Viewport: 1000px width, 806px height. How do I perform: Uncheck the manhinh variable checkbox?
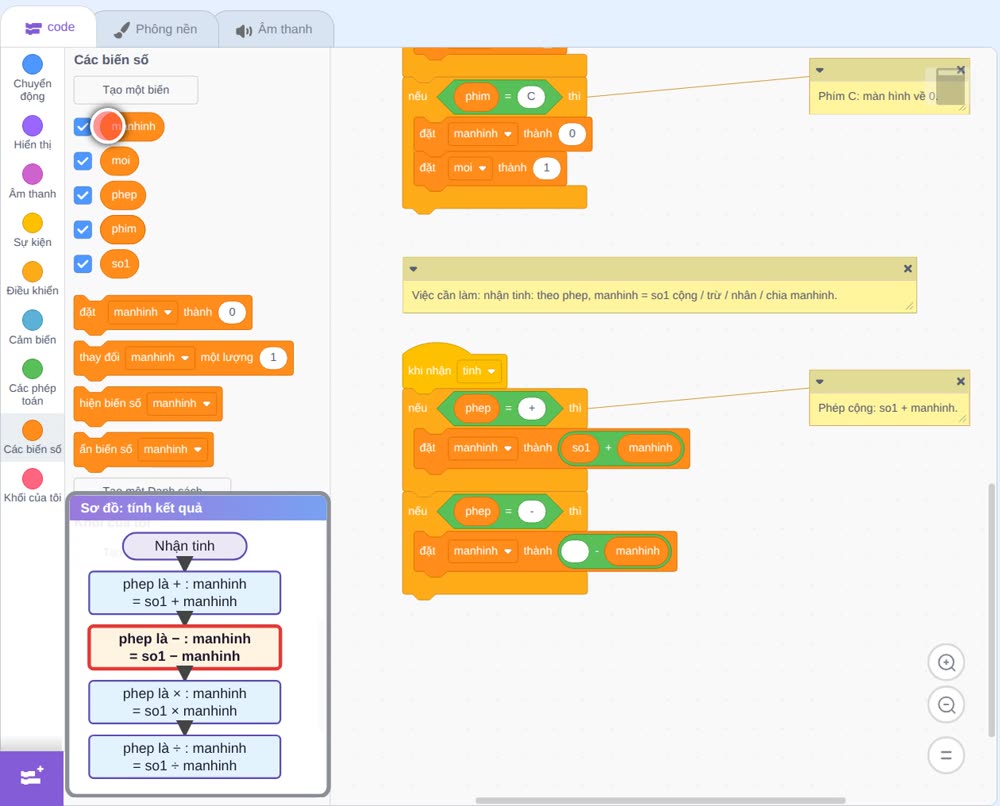[83, 126]
